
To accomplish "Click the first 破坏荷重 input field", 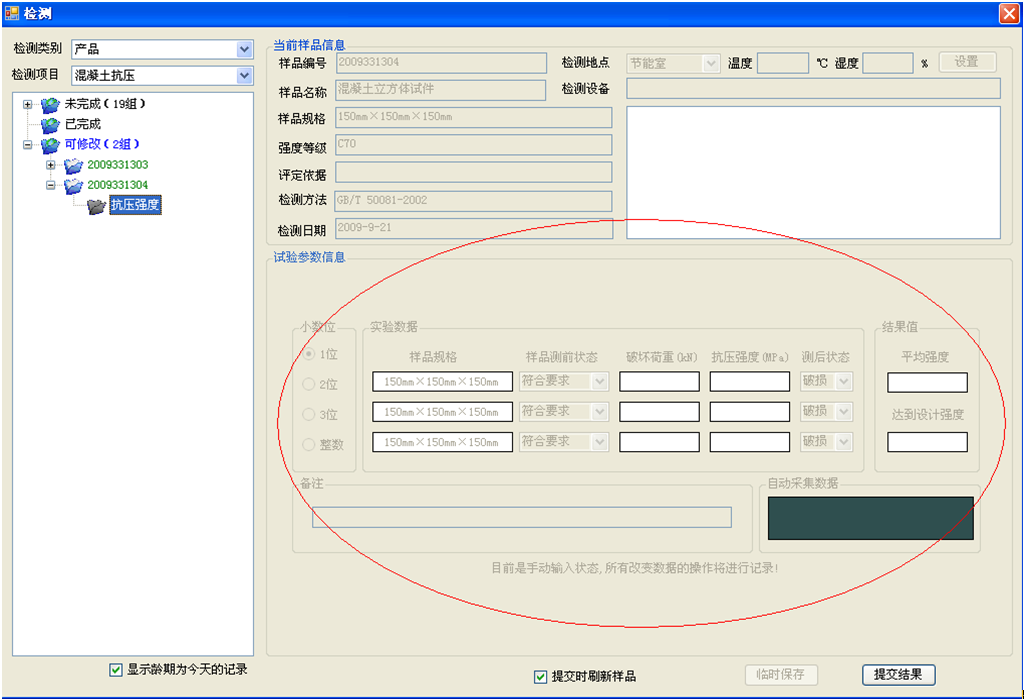I will coord(659,381).
